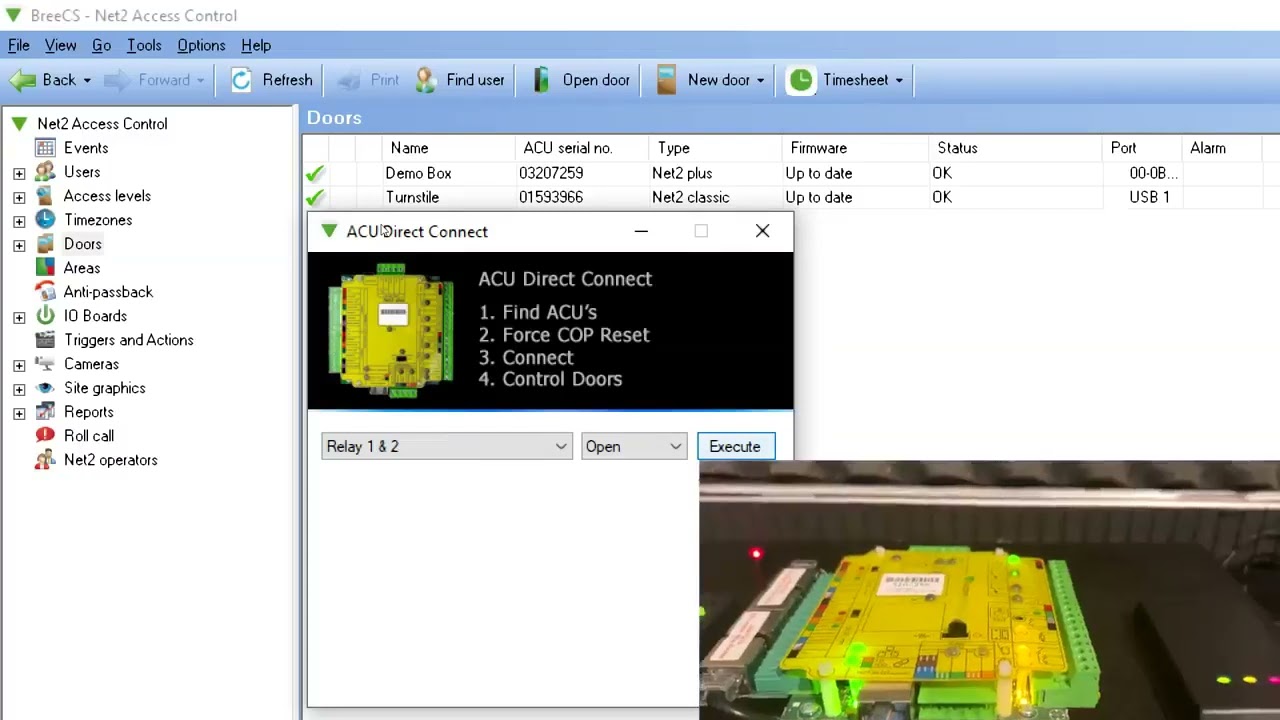Click the Net2 Access Control root icon

tap(19, 124)
